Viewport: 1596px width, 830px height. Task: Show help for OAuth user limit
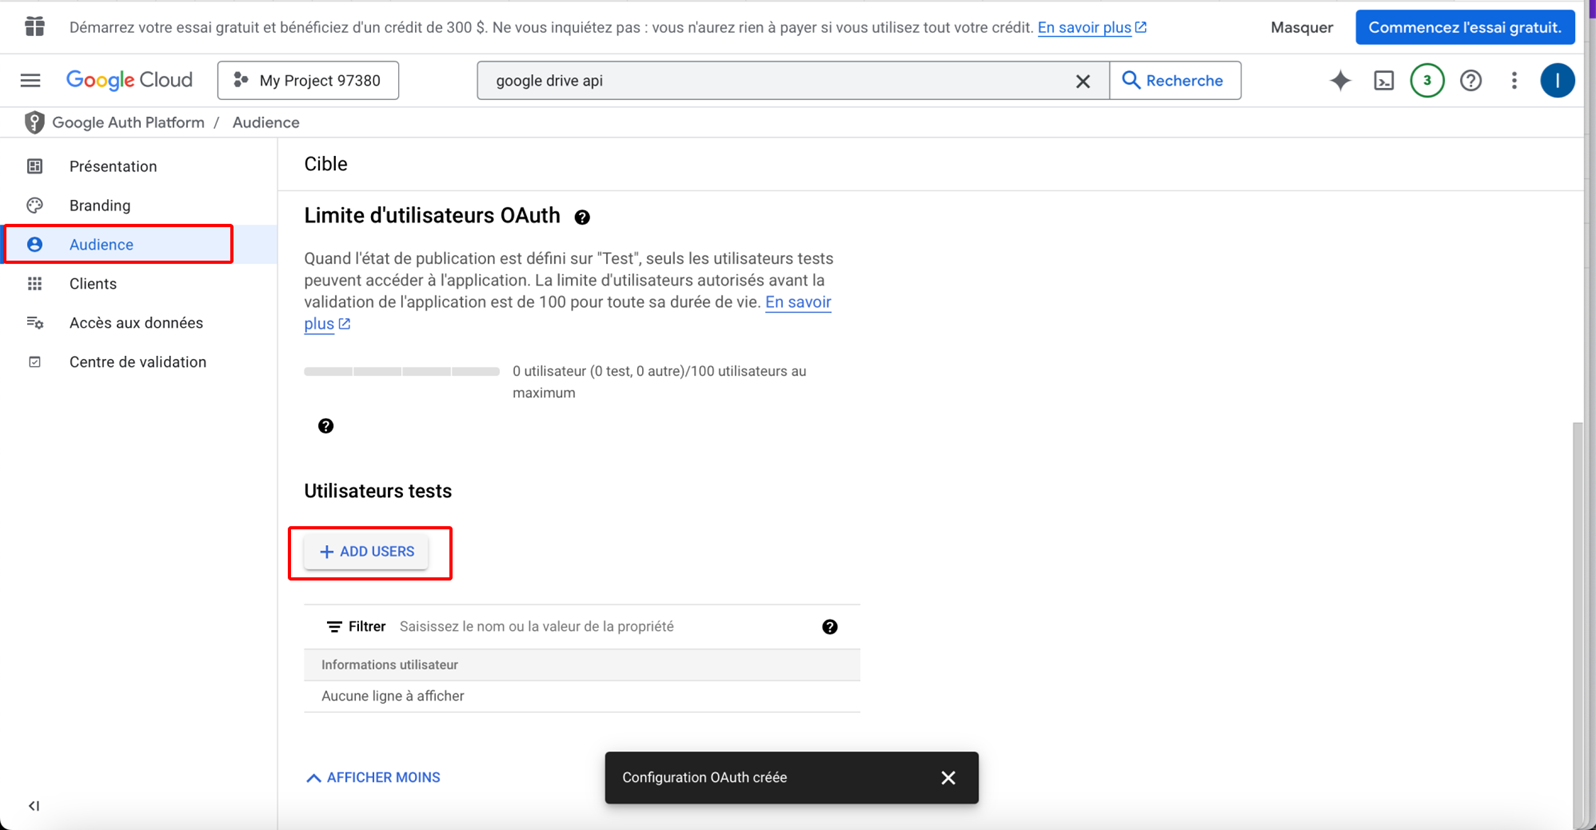click(582, 217)
